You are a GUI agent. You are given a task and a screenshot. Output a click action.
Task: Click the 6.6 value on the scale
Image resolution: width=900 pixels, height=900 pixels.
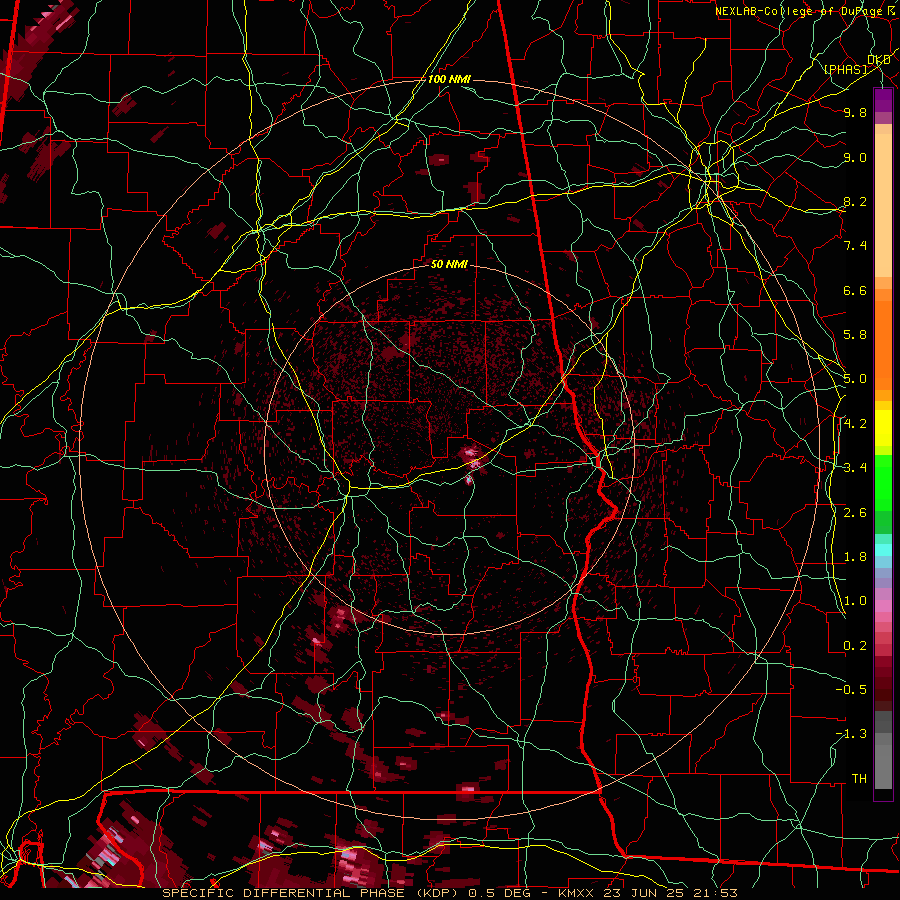pos(855,291)
